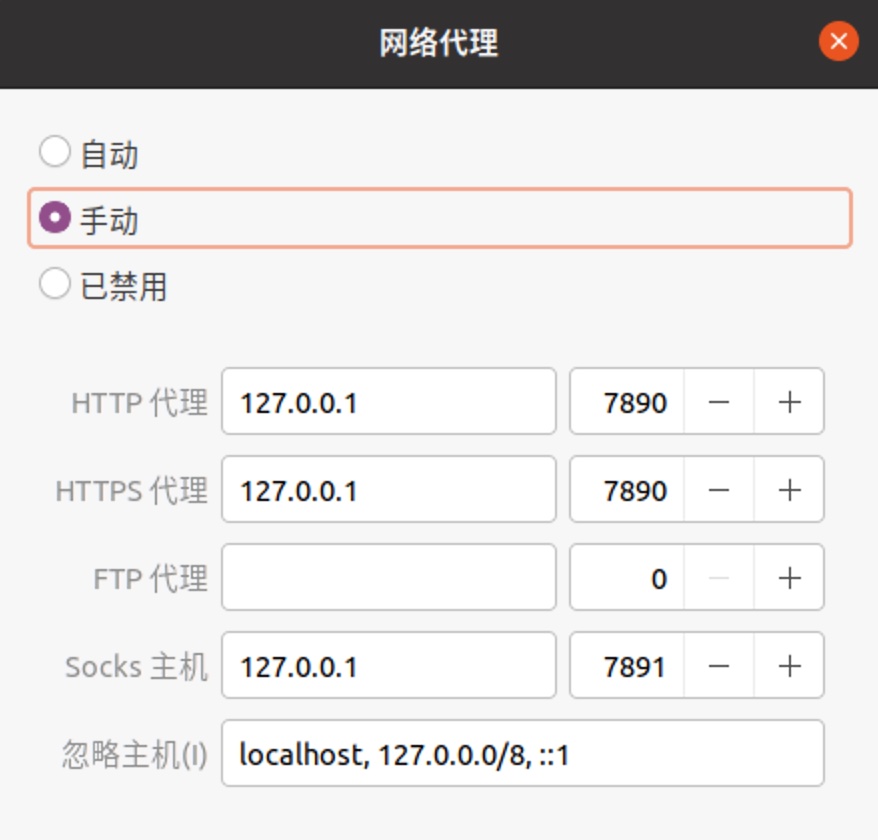Click the HTTPS port number 7890 field

coord(627,489)
